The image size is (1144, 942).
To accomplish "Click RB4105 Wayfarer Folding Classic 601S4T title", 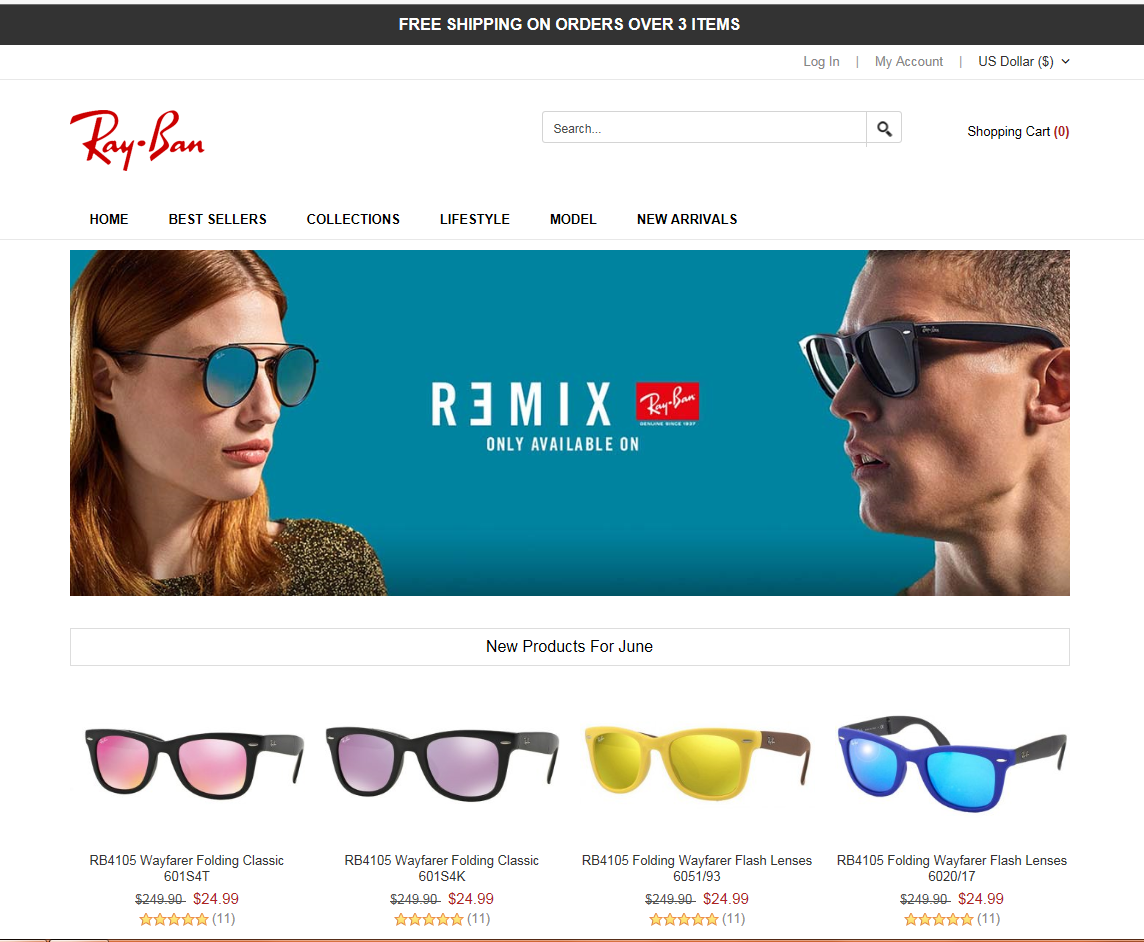I will point(187,868).
